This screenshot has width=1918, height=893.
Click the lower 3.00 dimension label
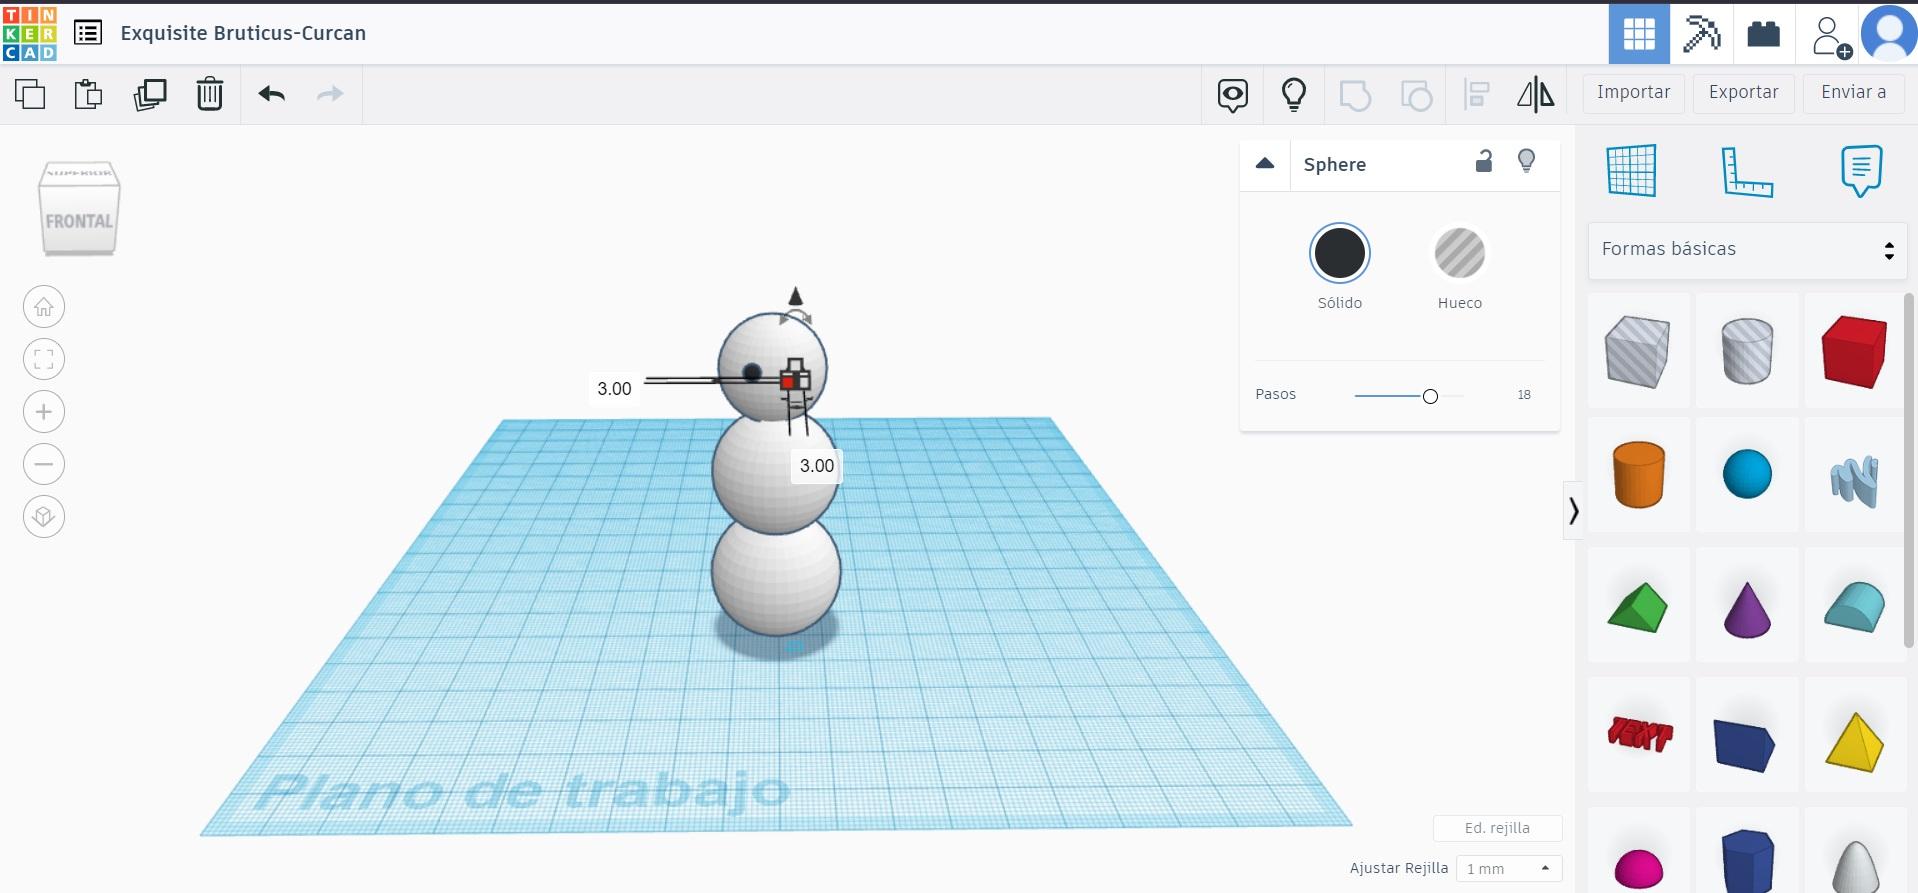pyautogui.click(x=817, y=466)
